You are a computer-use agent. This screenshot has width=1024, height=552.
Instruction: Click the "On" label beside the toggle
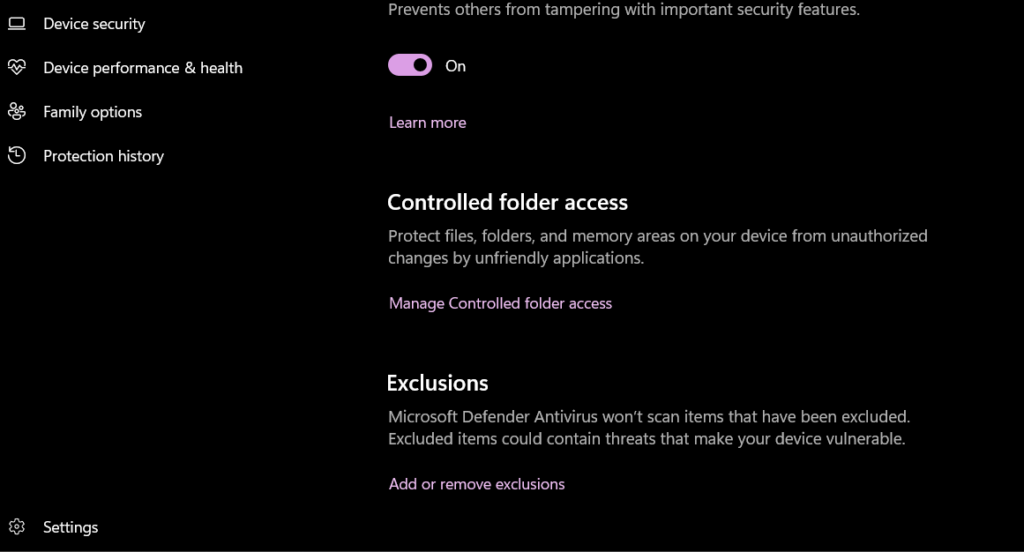tap(456, 66)
